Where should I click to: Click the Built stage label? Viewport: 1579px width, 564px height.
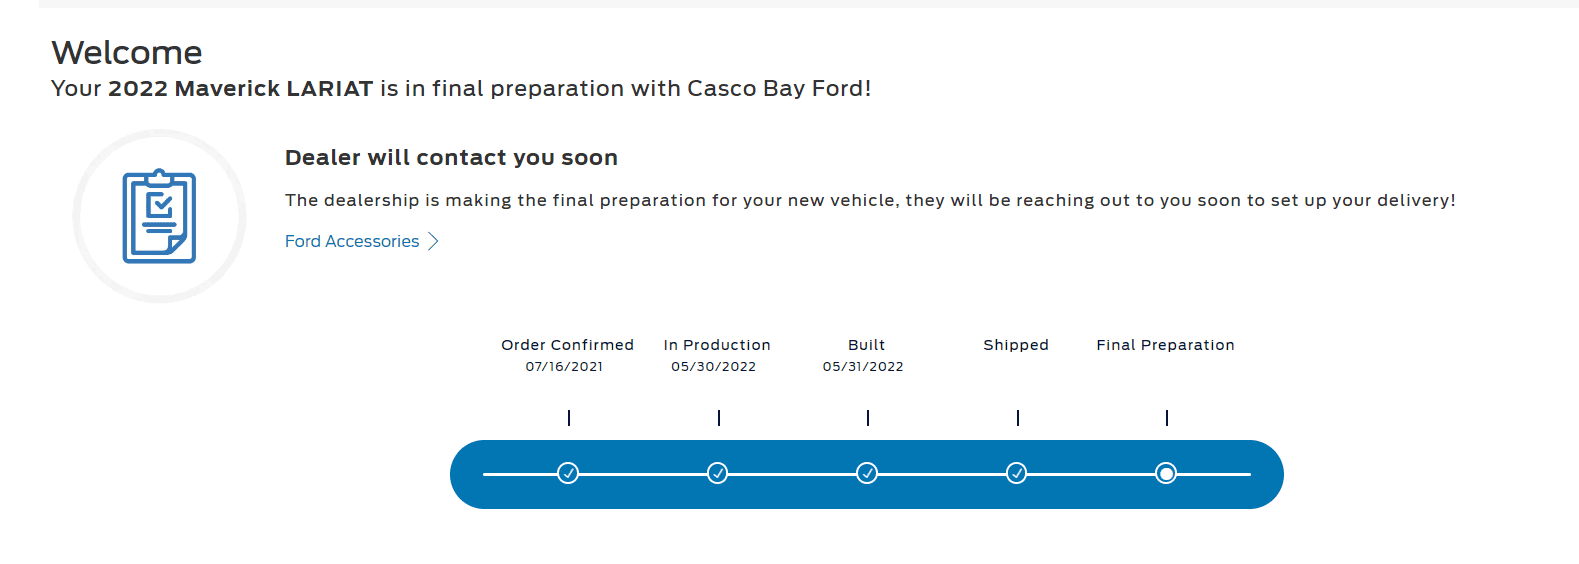click(867, 345)
